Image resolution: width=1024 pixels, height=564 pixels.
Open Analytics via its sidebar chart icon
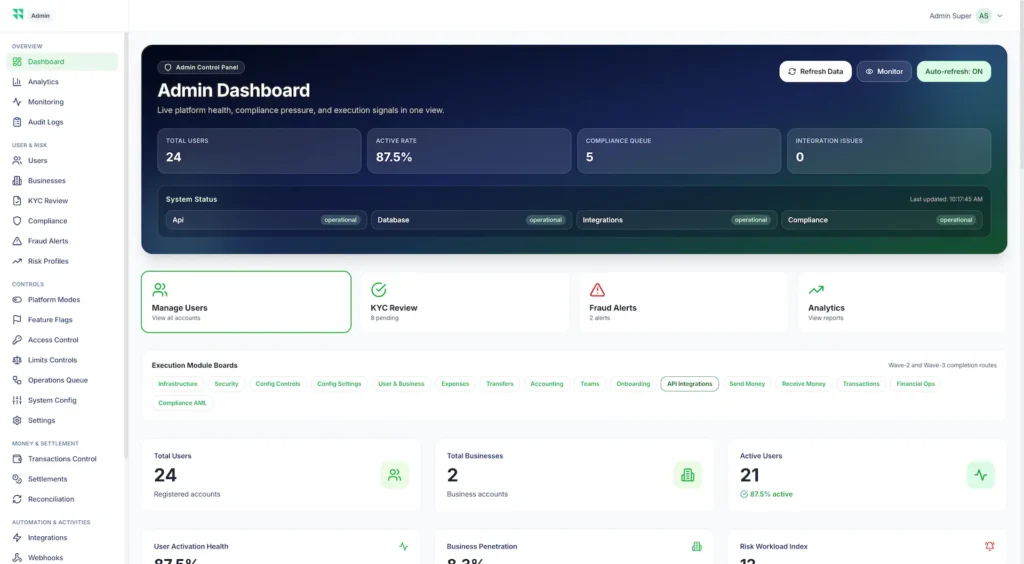17,82
